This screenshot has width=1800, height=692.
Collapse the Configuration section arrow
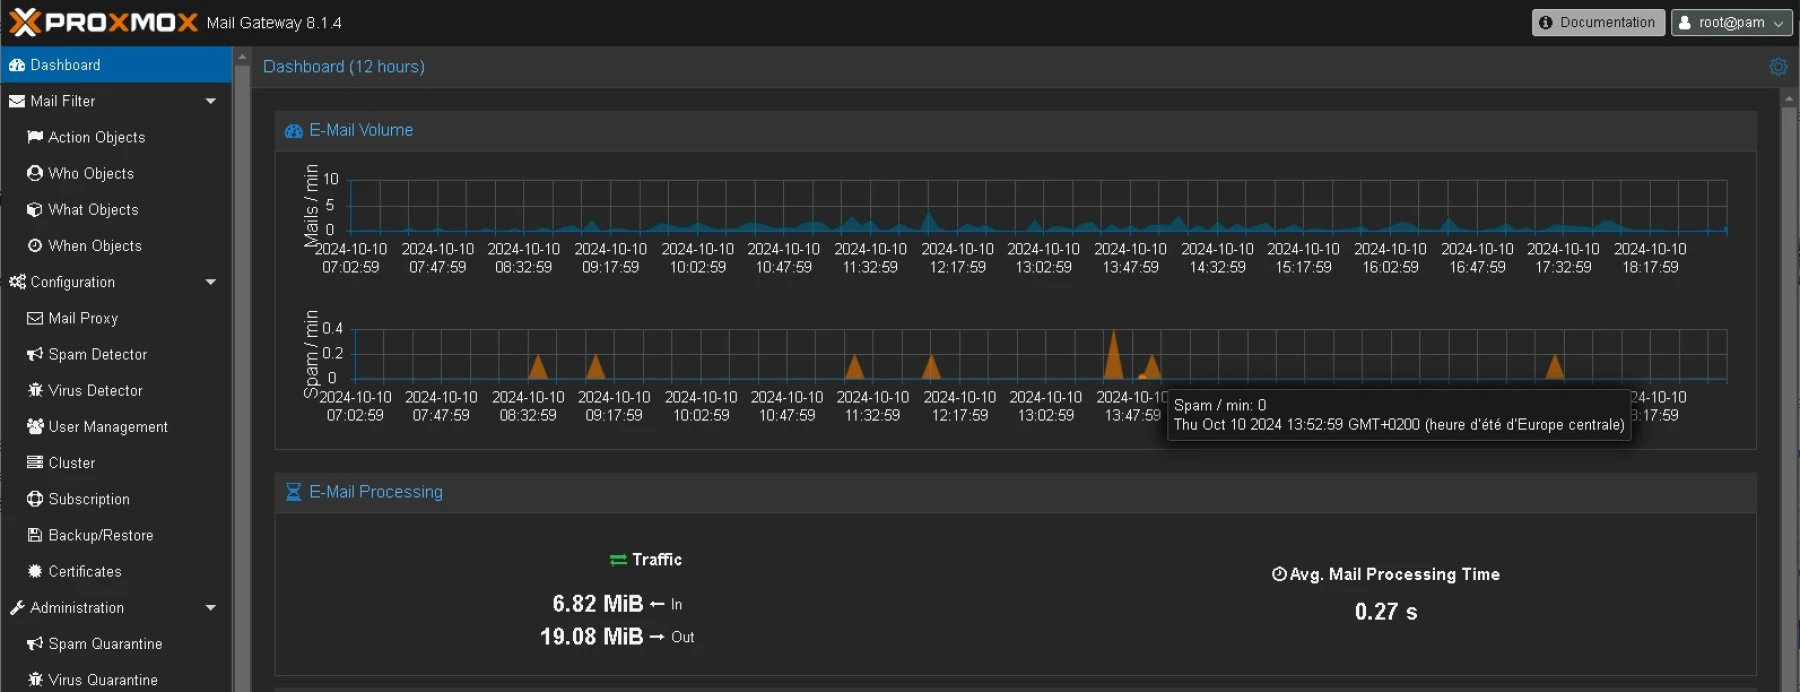pos(210,282)
